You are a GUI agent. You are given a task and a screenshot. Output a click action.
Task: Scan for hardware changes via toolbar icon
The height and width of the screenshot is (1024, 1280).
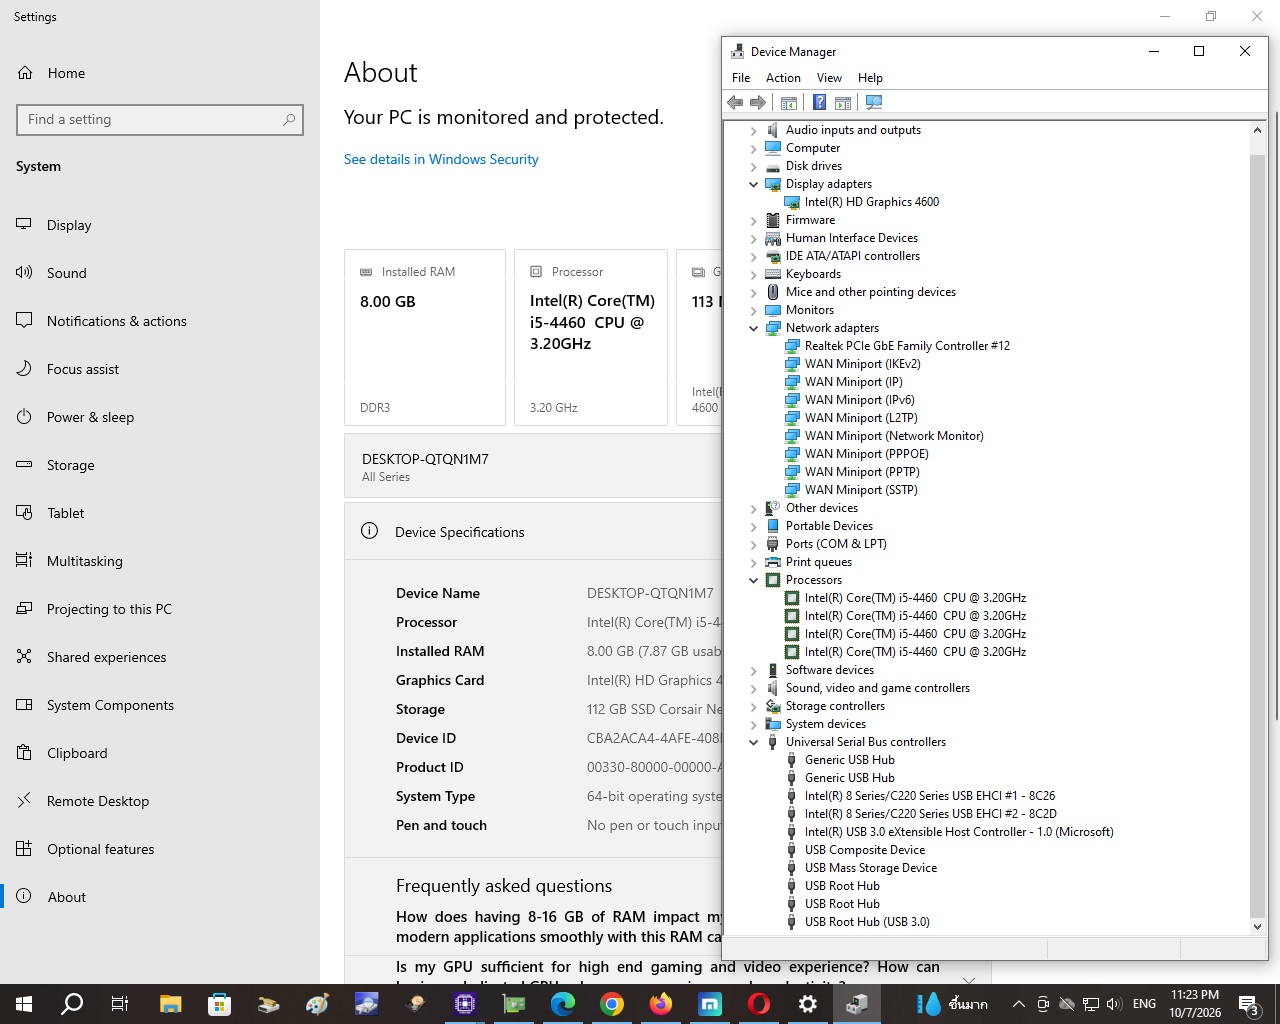click(x=874, y=102)
